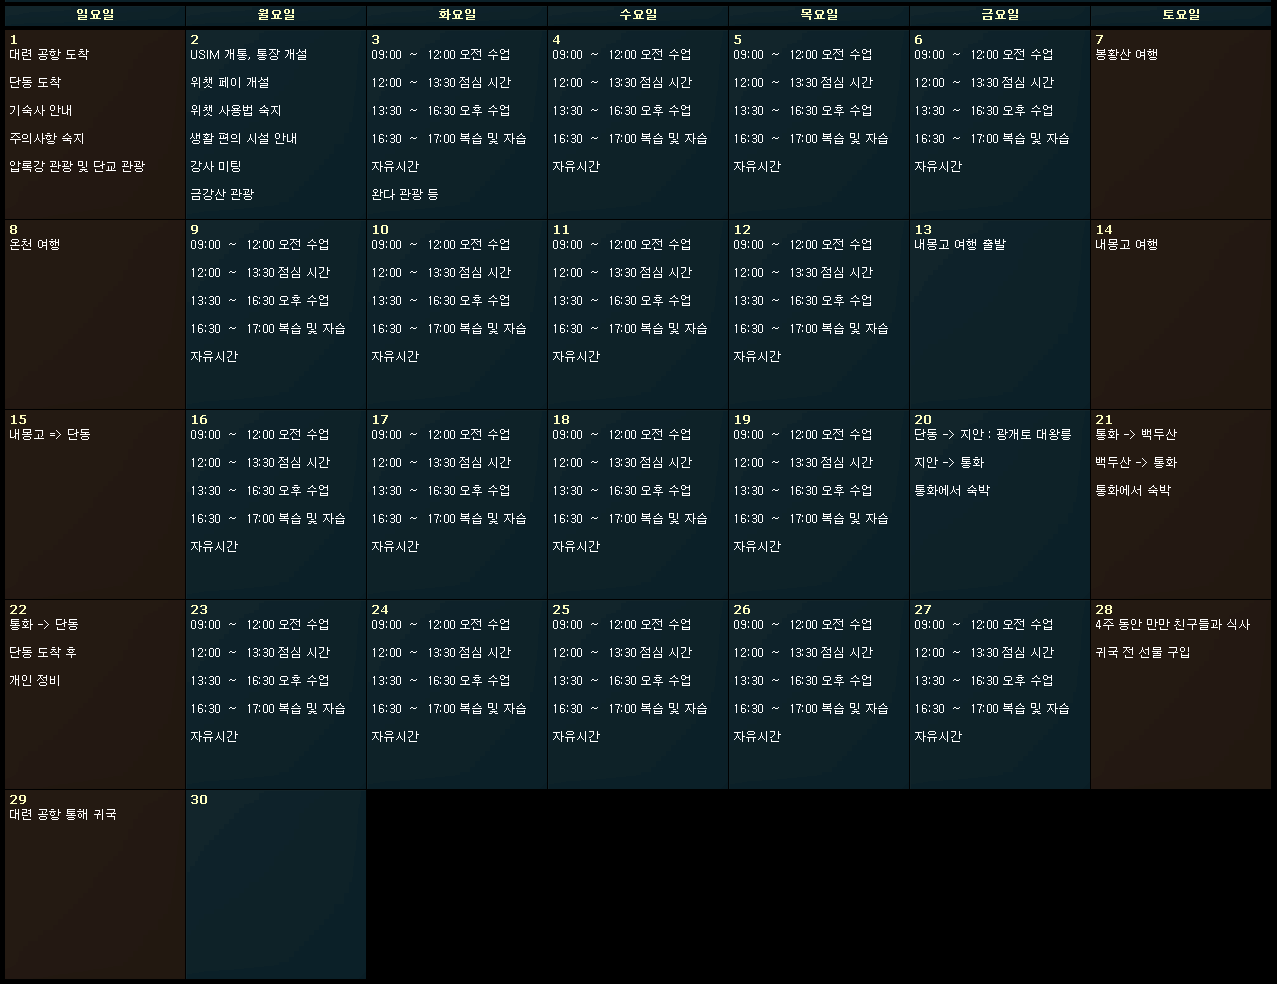Click the 토요일 column header
1277x984 pixels.
coord(1181,15)
